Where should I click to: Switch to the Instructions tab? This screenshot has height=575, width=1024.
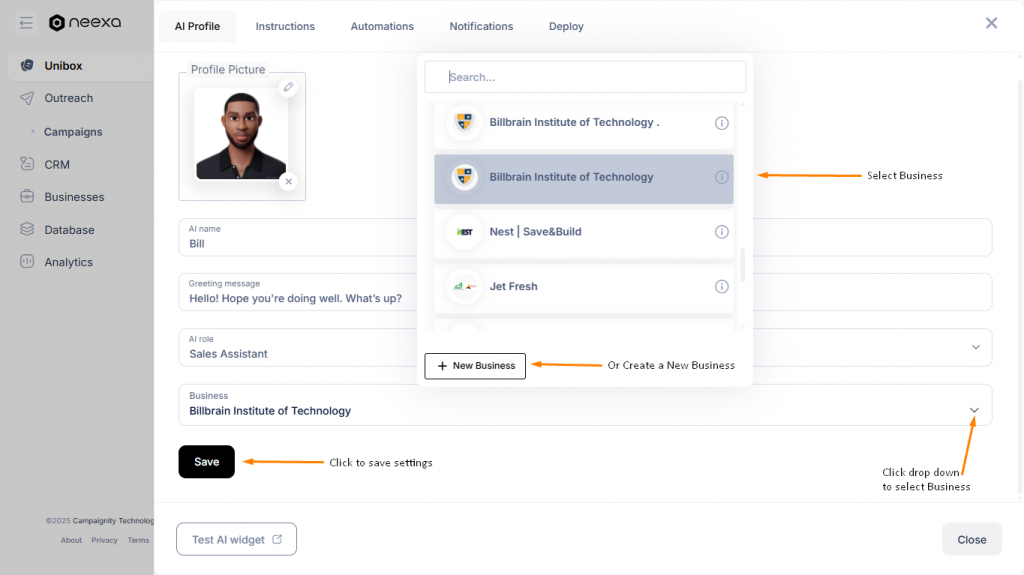tap(285, 26)
